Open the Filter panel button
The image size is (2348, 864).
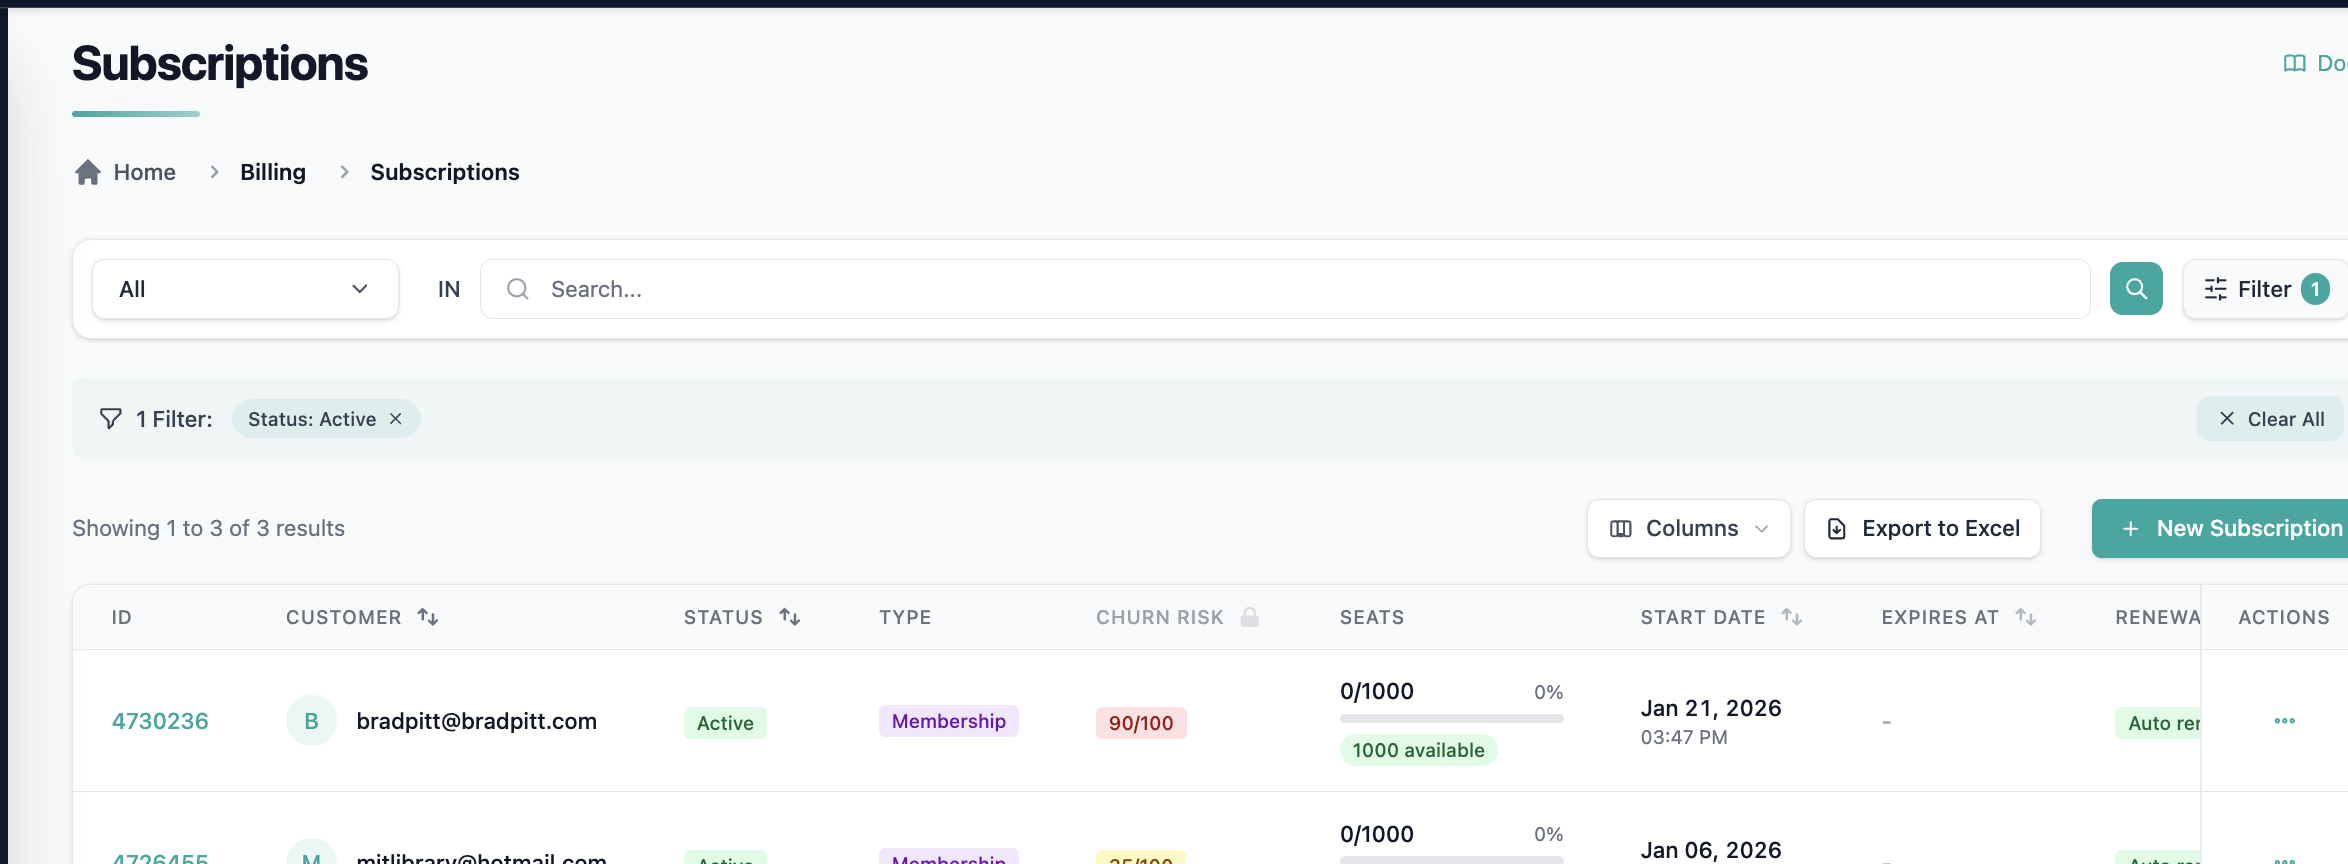click(2265, 289)
